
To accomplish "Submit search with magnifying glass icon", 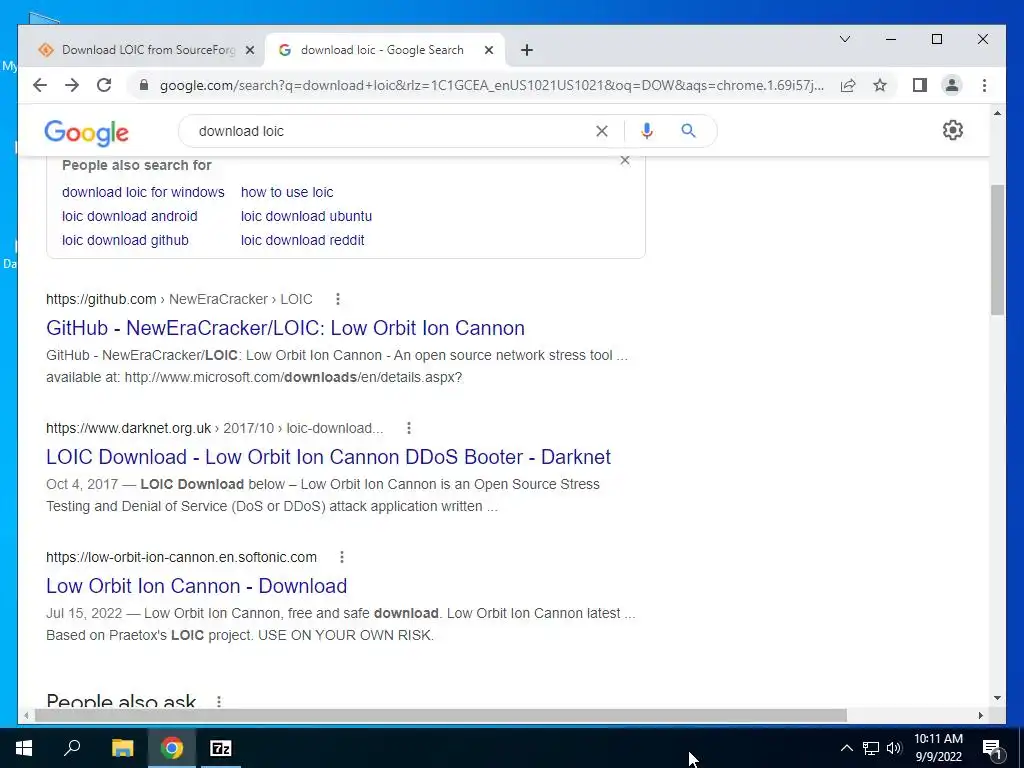I will click(688, 131).
